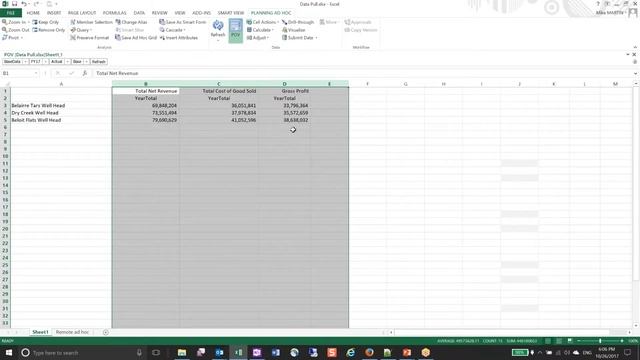
Task: Click Save As Smart Form
Action: [183, 22]
